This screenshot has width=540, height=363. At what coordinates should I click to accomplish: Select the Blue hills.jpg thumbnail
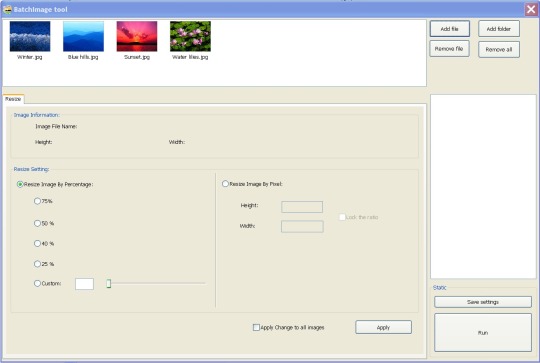[x=83, y=36]
